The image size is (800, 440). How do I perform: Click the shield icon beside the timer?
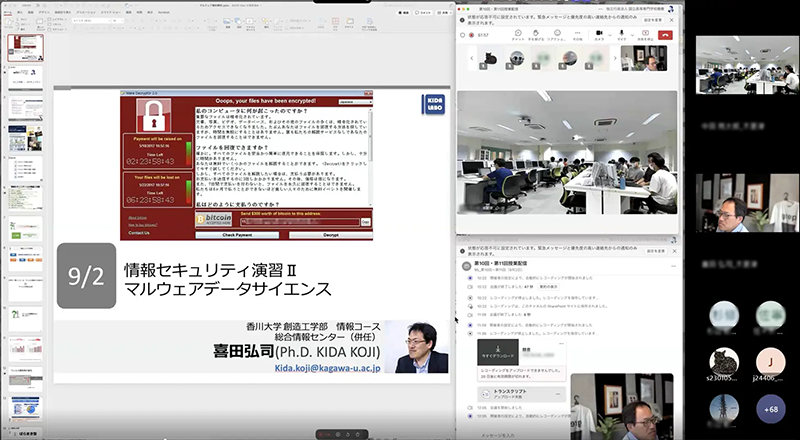coord(462,35)
